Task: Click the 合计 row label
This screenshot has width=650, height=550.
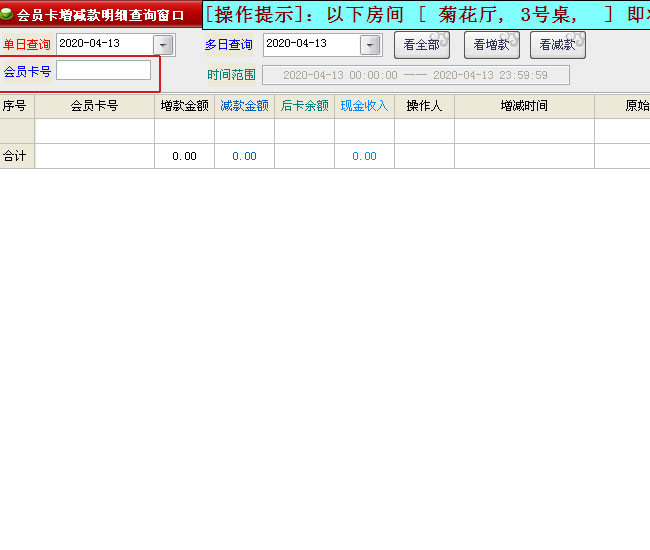Action: [15, 156]
